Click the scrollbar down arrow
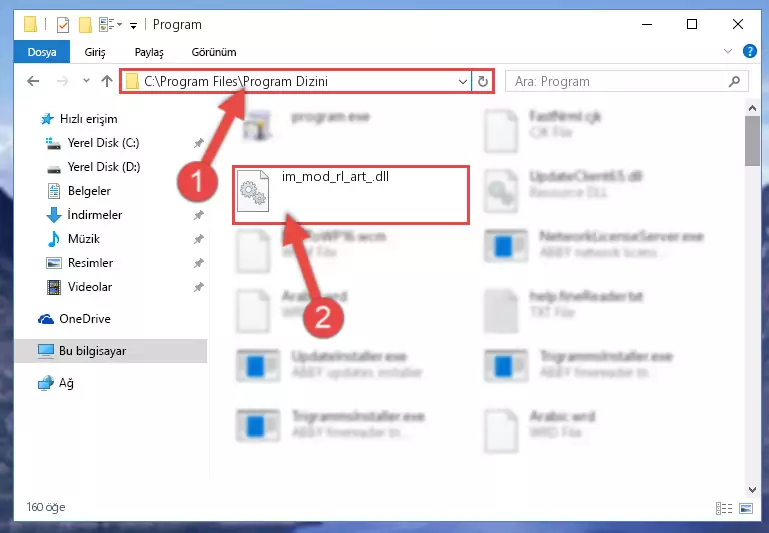 point(752,489)
